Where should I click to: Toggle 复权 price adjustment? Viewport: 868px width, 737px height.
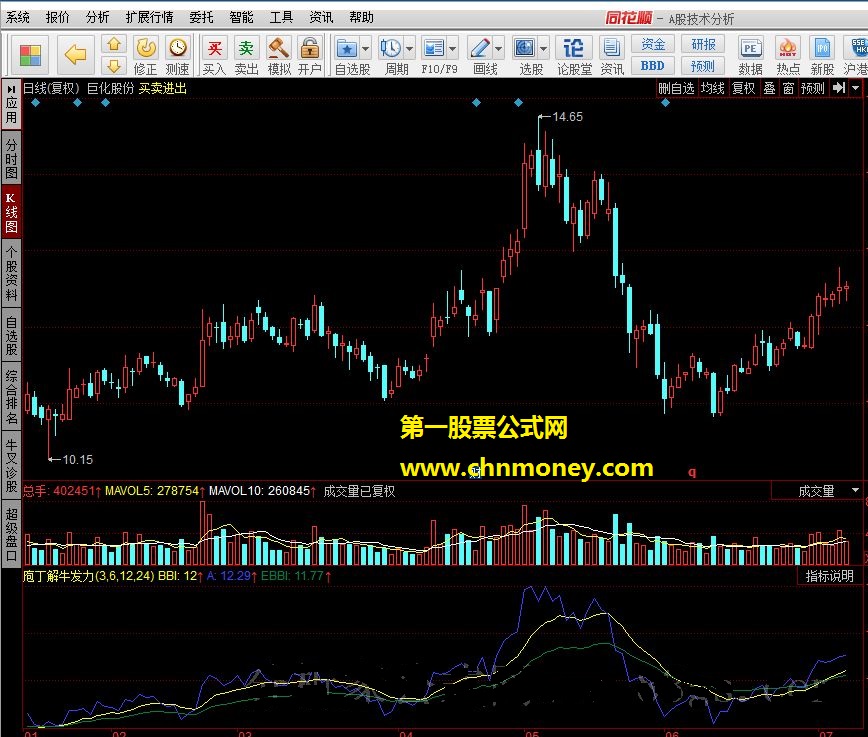tap(743, 88)
